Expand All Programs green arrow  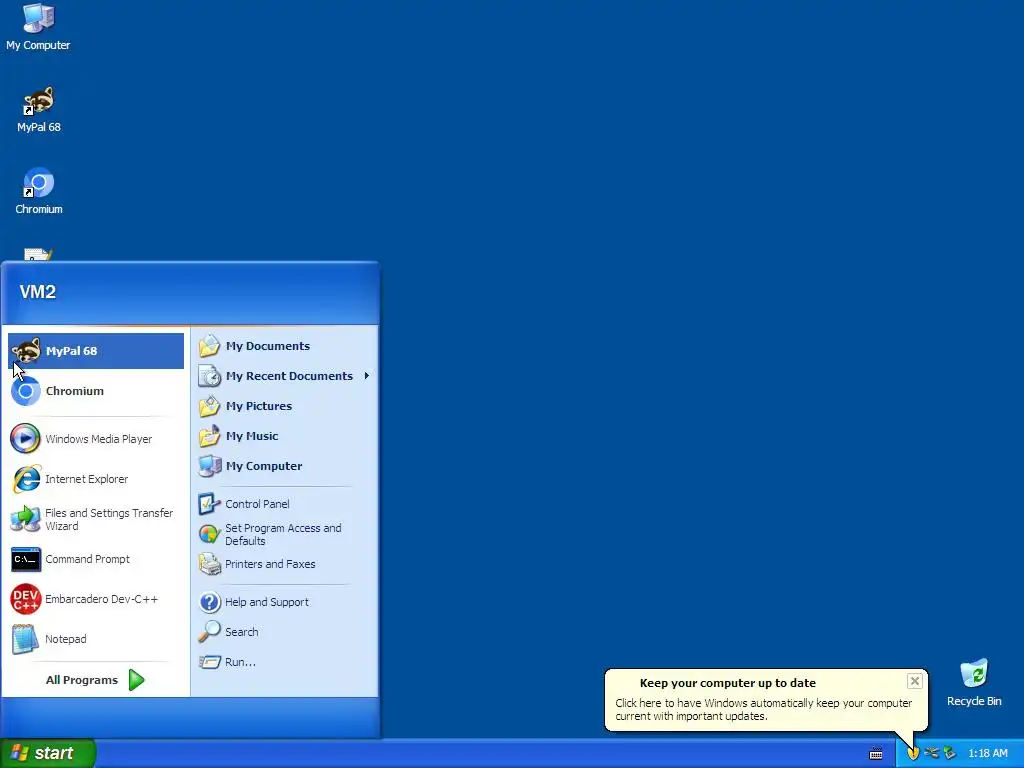coord(136,680)
